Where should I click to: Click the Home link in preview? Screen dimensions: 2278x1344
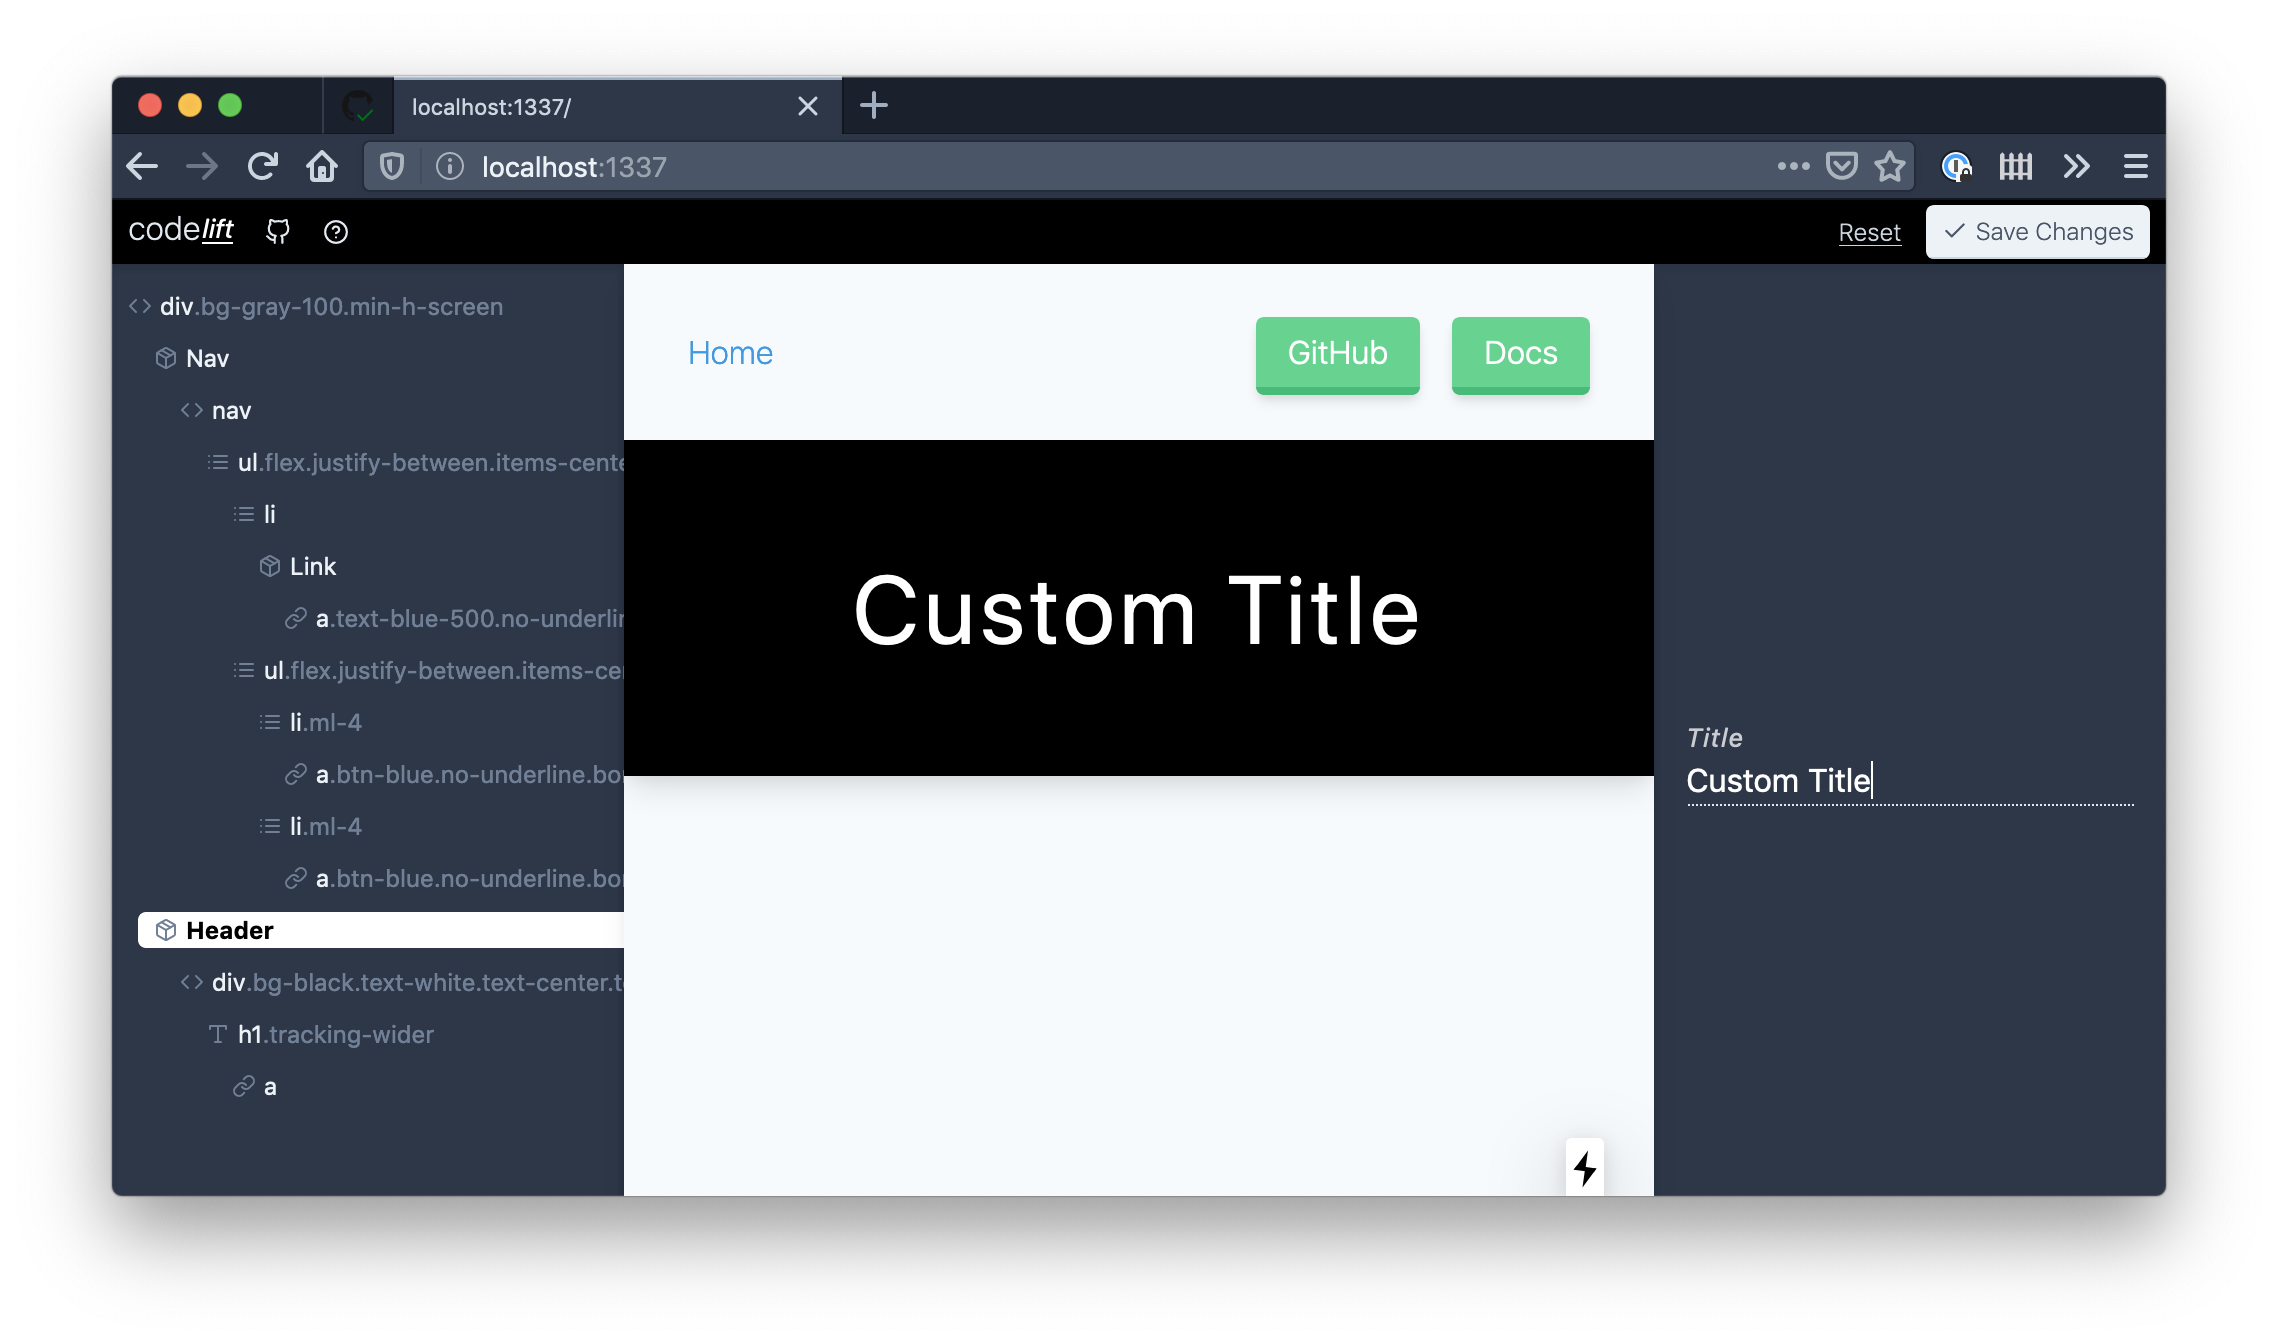pyautogui.click(x=730, y=353)
